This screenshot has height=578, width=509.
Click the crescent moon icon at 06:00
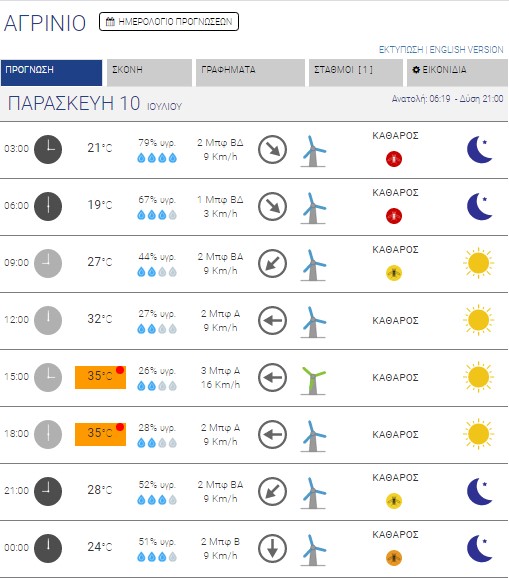(479, 206)
